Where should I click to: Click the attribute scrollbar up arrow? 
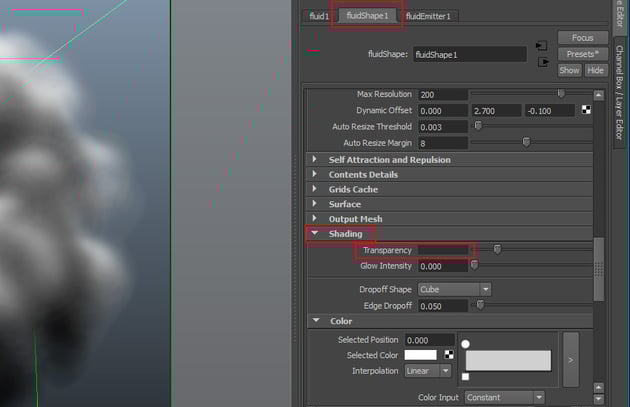tap(598, 96)
